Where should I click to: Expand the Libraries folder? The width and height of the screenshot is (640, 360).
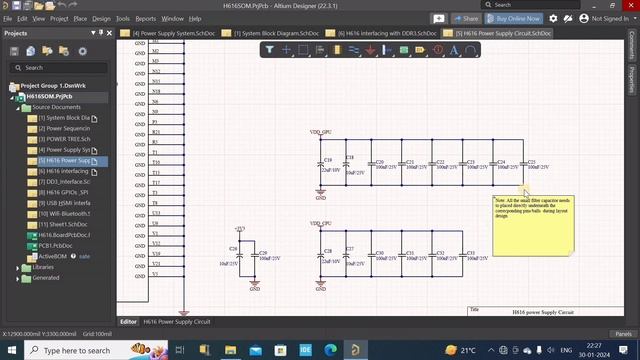18,268
